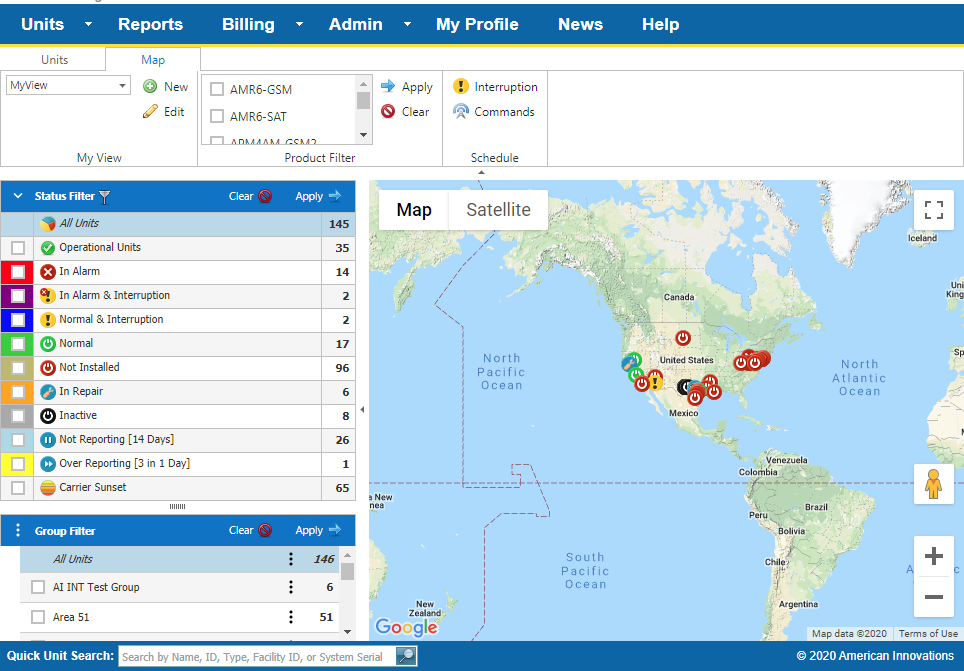964x671 pixels.
Task: Open the Admin menu
Action: [x=355, y=24]
